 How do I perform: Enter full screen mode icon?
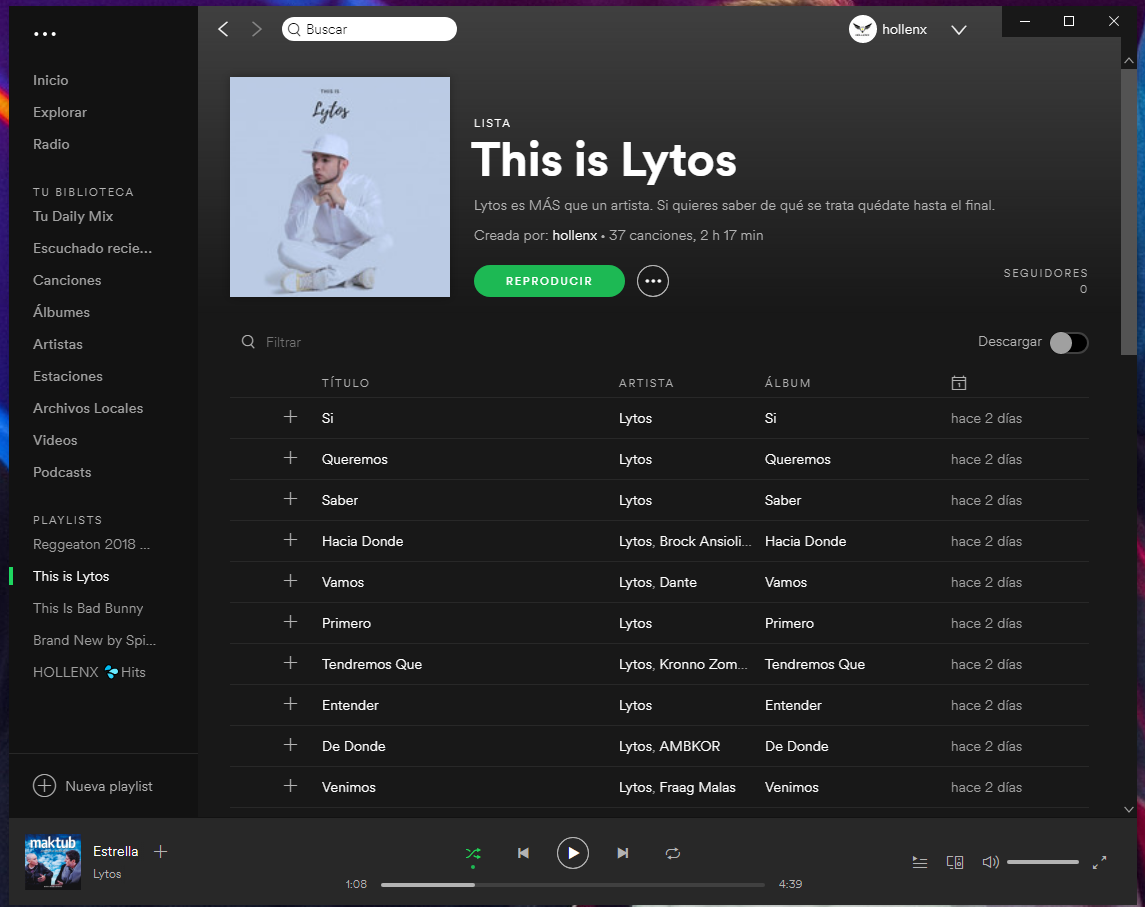click(x=1099, y=862)
